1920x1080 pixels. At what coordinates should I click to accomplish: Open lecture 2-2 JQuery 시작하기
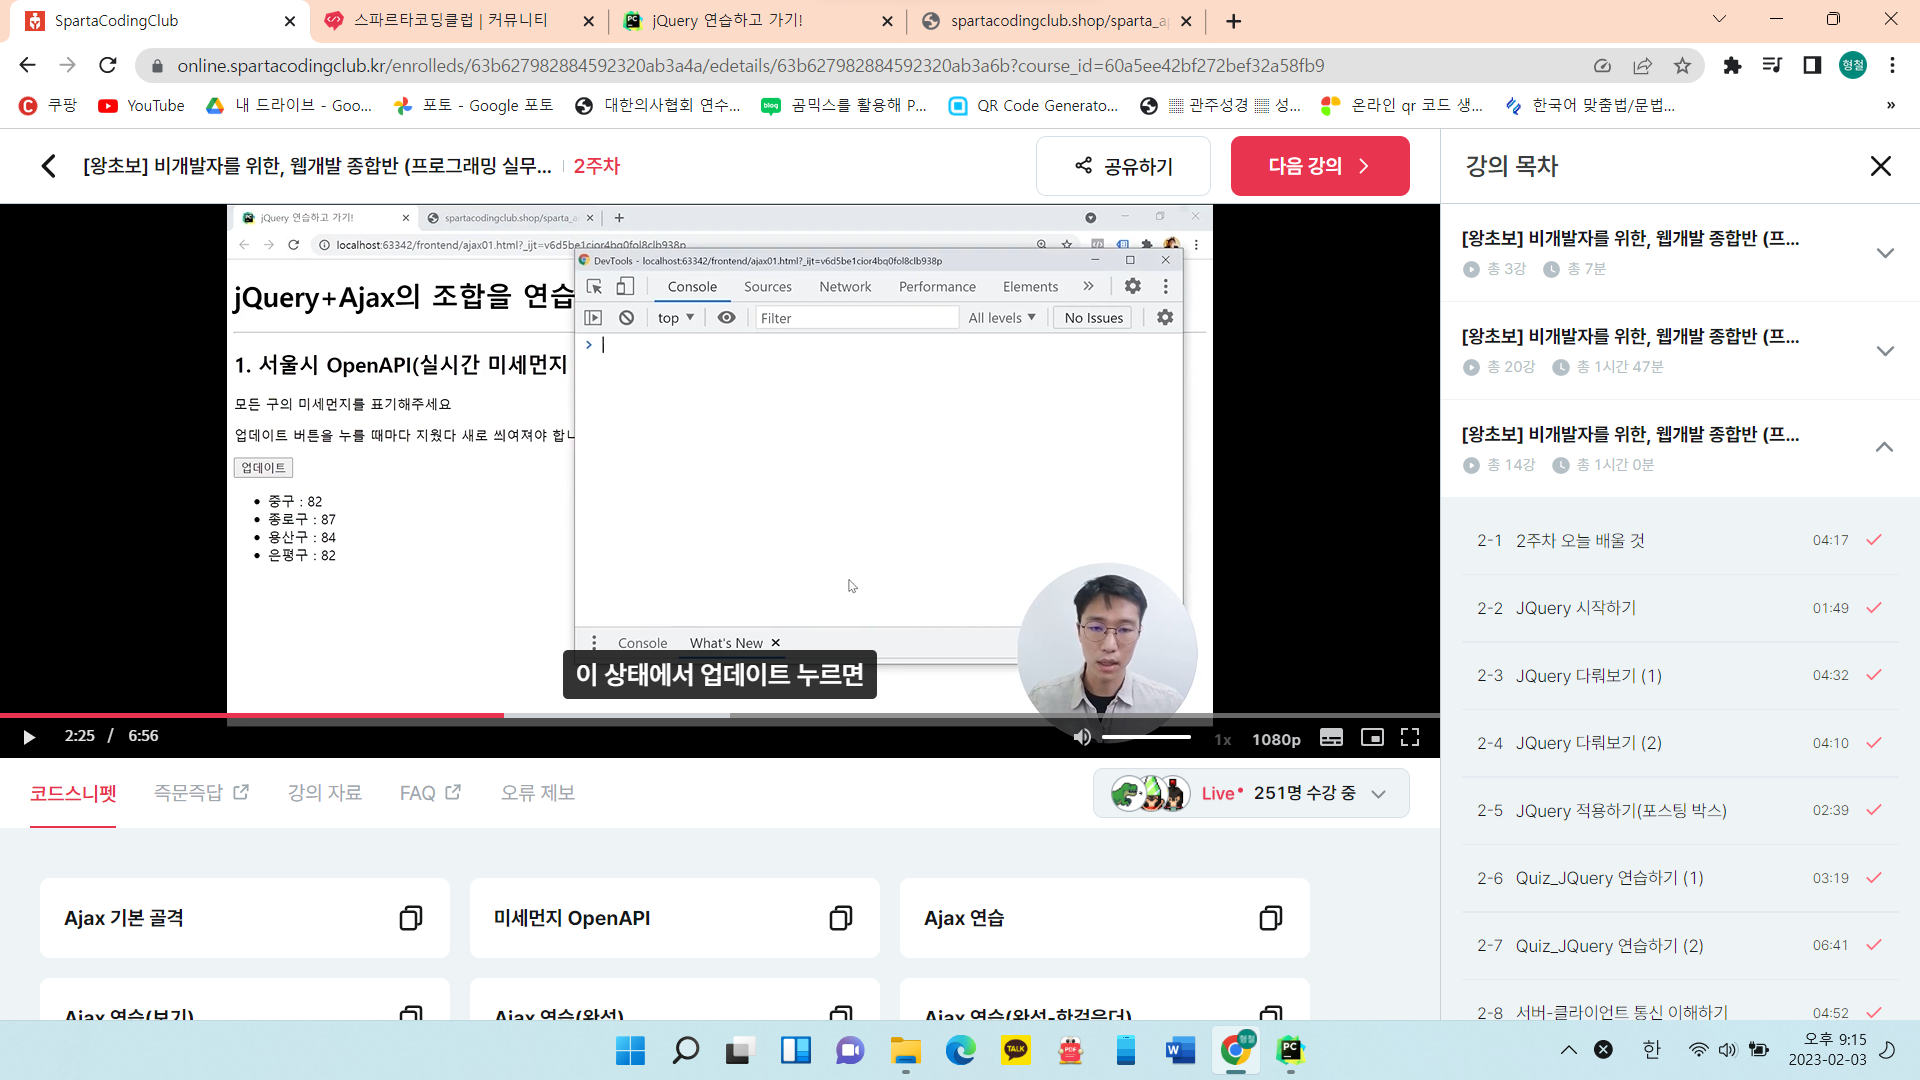pyautogui.click(x=1680, y=608)
